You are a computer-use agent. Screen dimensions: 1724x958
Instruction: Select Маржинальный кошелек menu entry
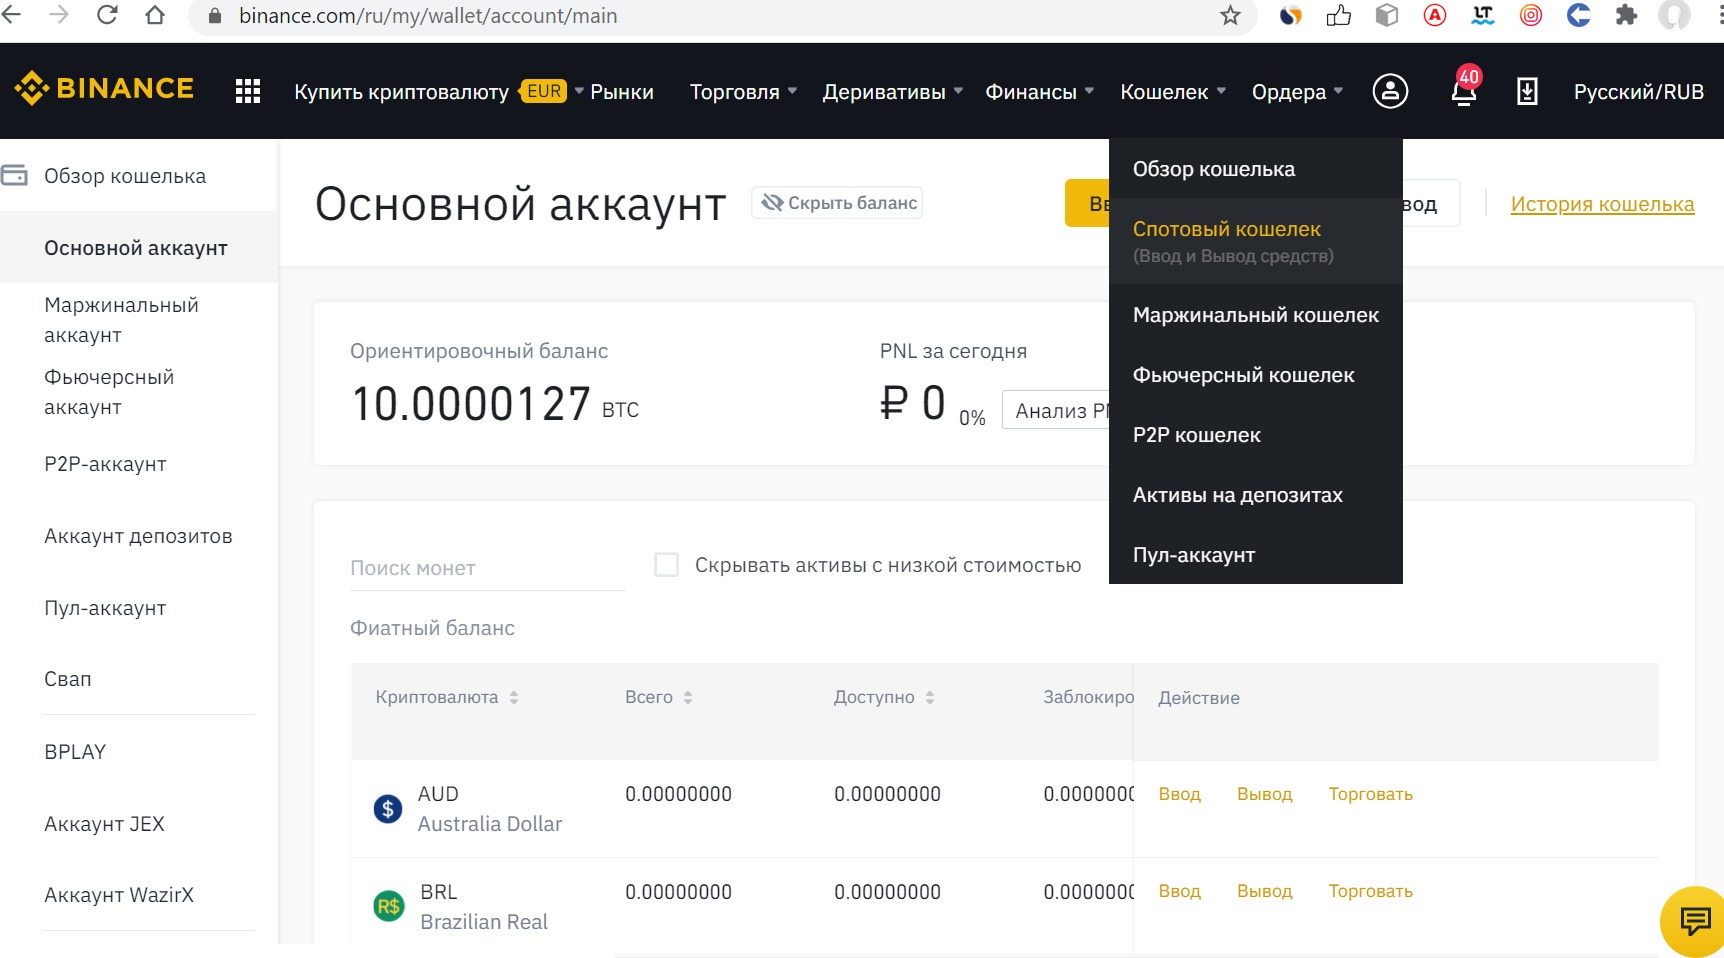tap(1256, 315)
